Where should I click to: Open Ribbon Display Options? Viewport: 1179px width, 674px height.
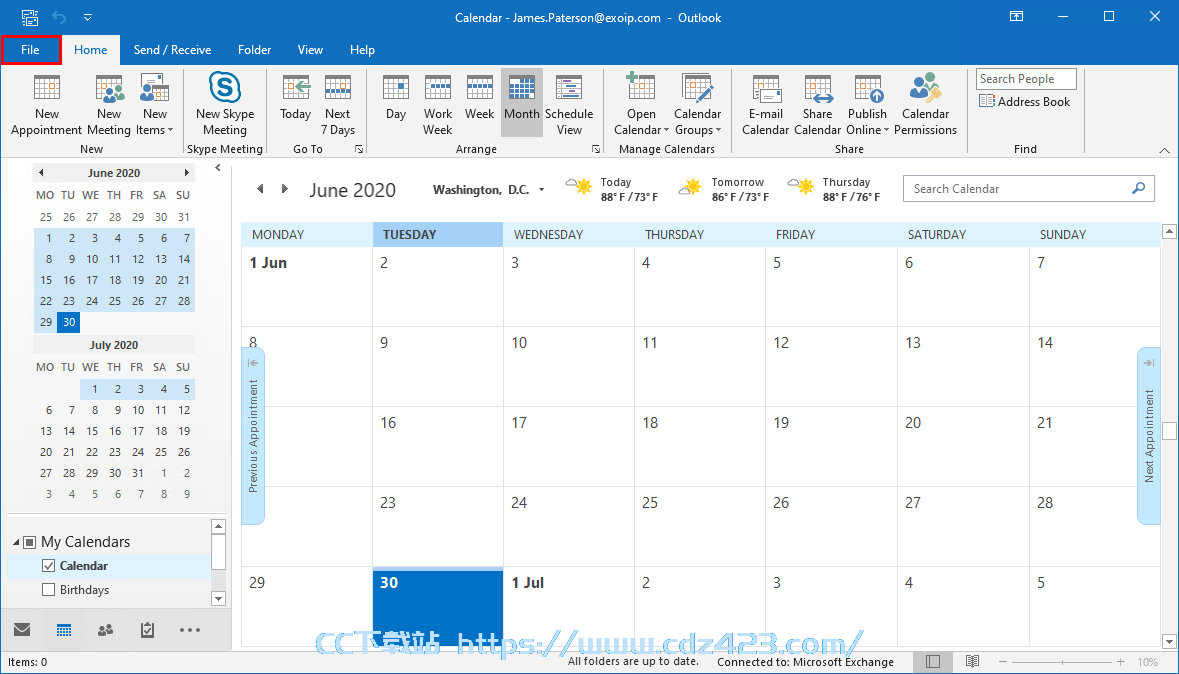[1016, 17]
